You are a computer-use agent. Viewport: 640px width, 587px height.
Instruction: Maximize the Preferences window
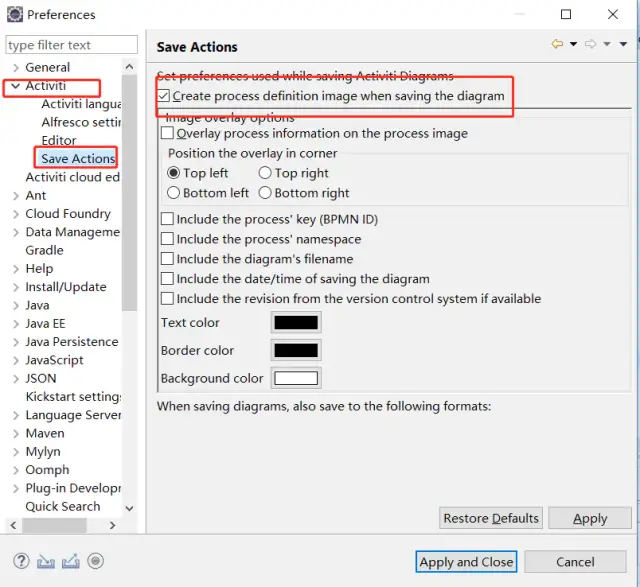click(566, 14)
